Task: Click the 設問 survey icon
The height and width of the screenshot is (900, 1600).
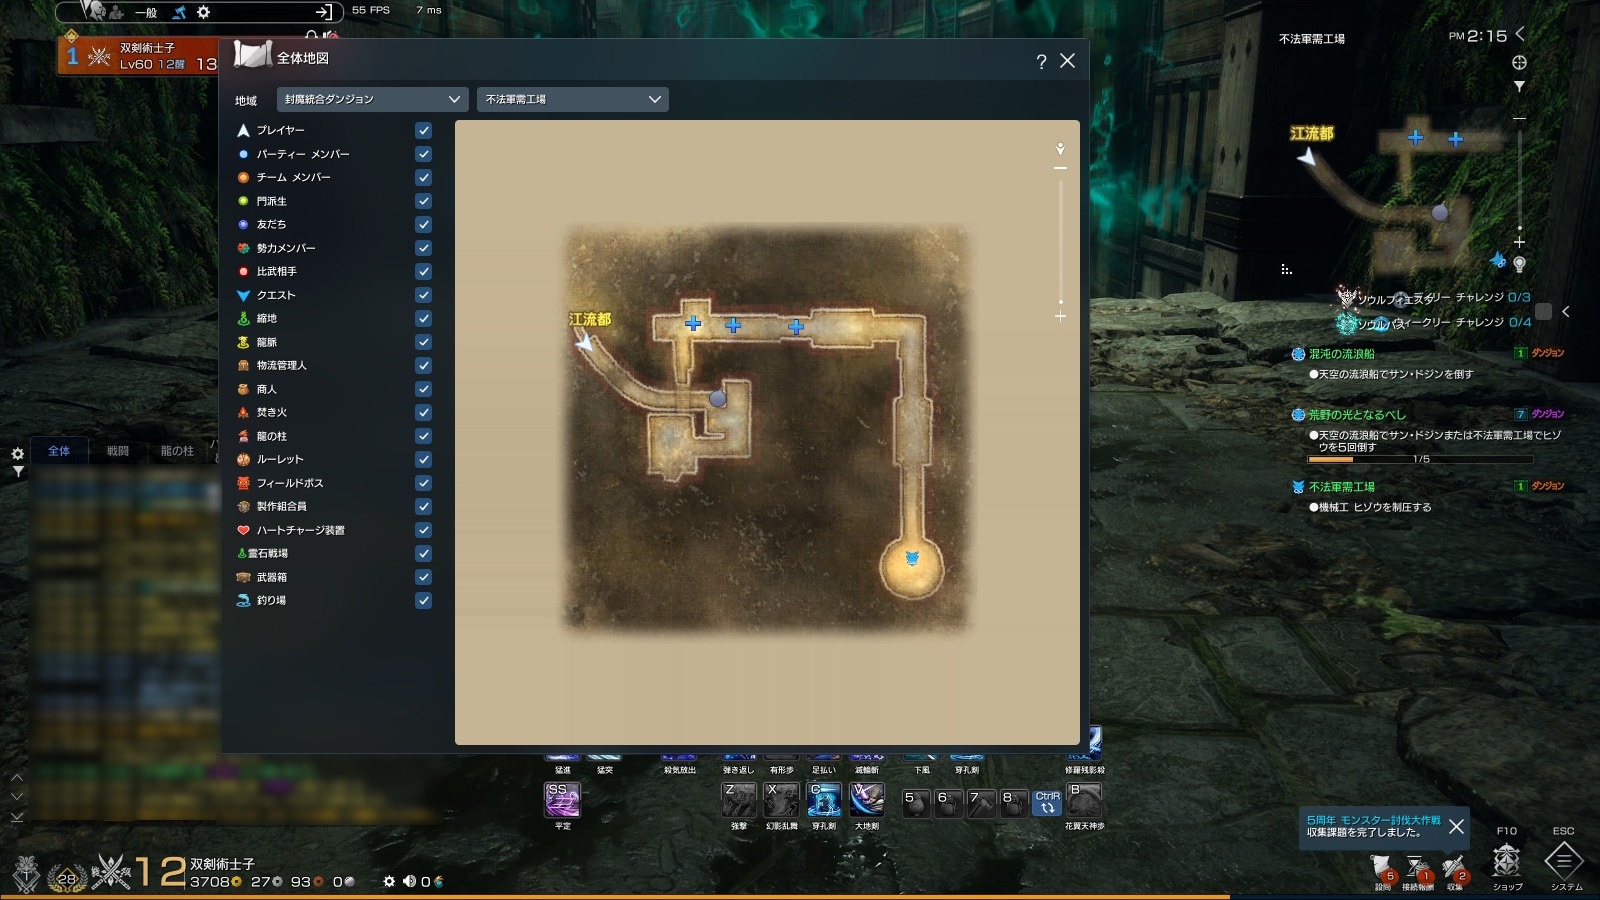Action: tap(1383, 870)
